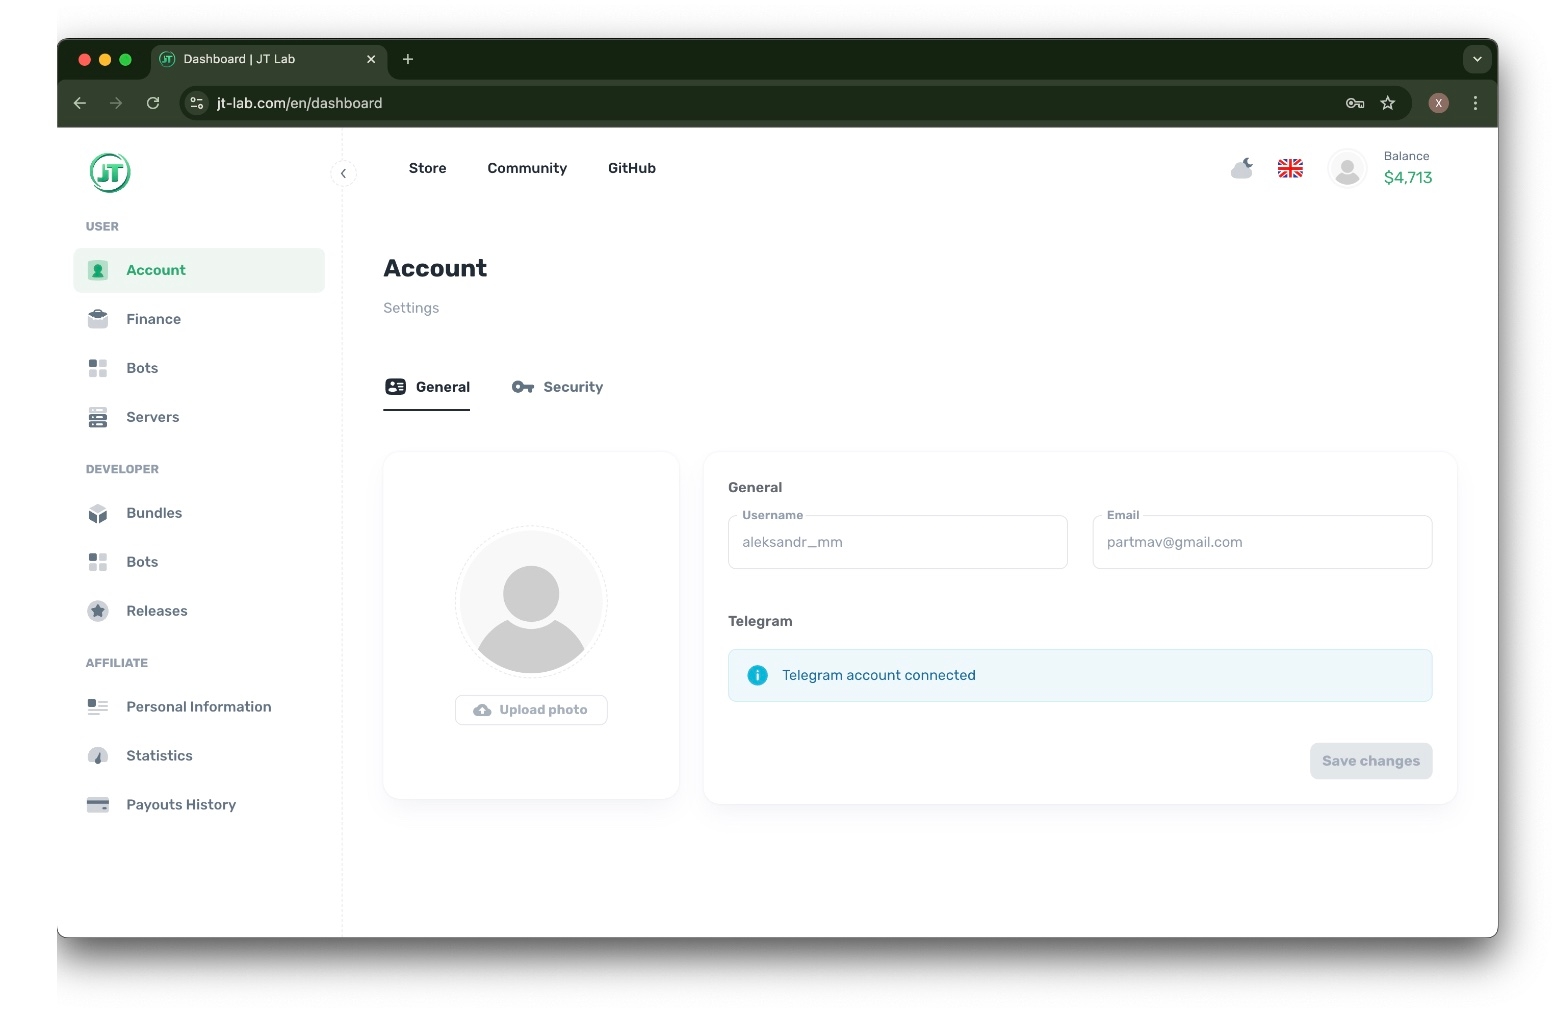Open a new browser tab
The height and width of the screenshot is (1013, 1555).
[x=408, y=59]
